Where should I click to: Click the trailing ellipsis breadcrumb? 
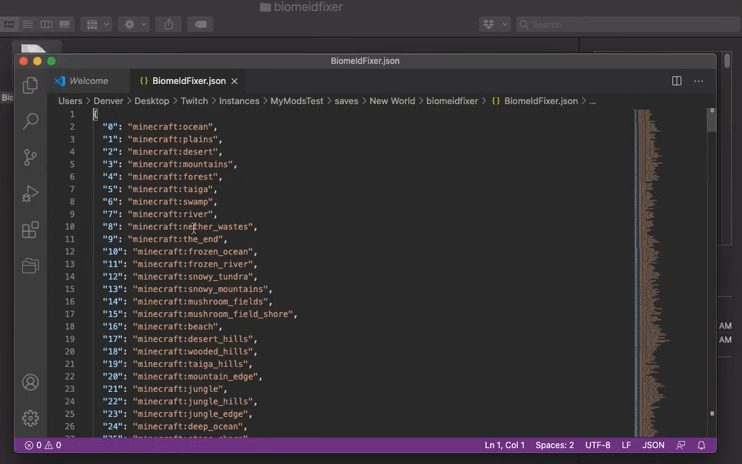pyautogui.click(x=592, y=101)
